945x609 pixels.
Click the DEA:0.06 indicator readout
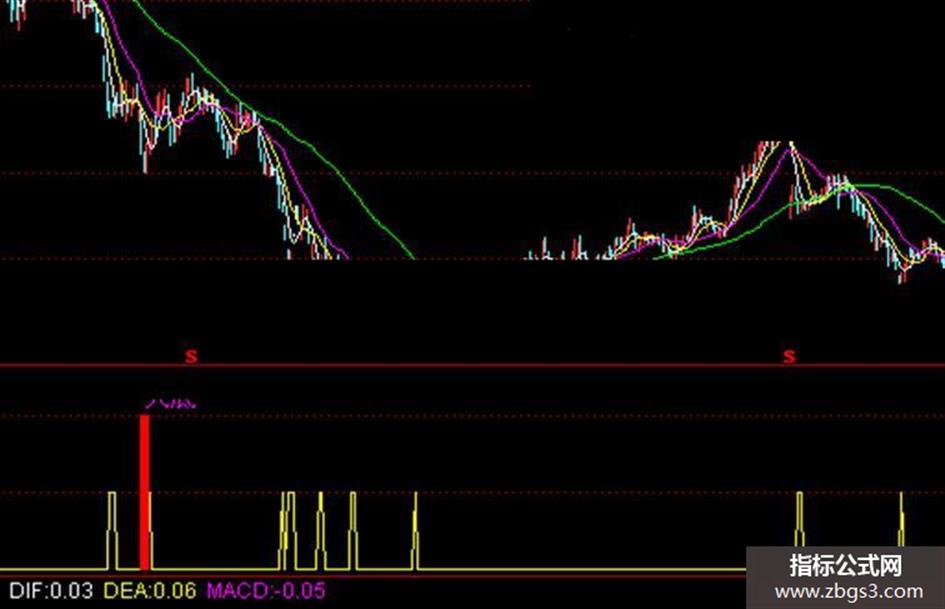[x=150, y=590]
